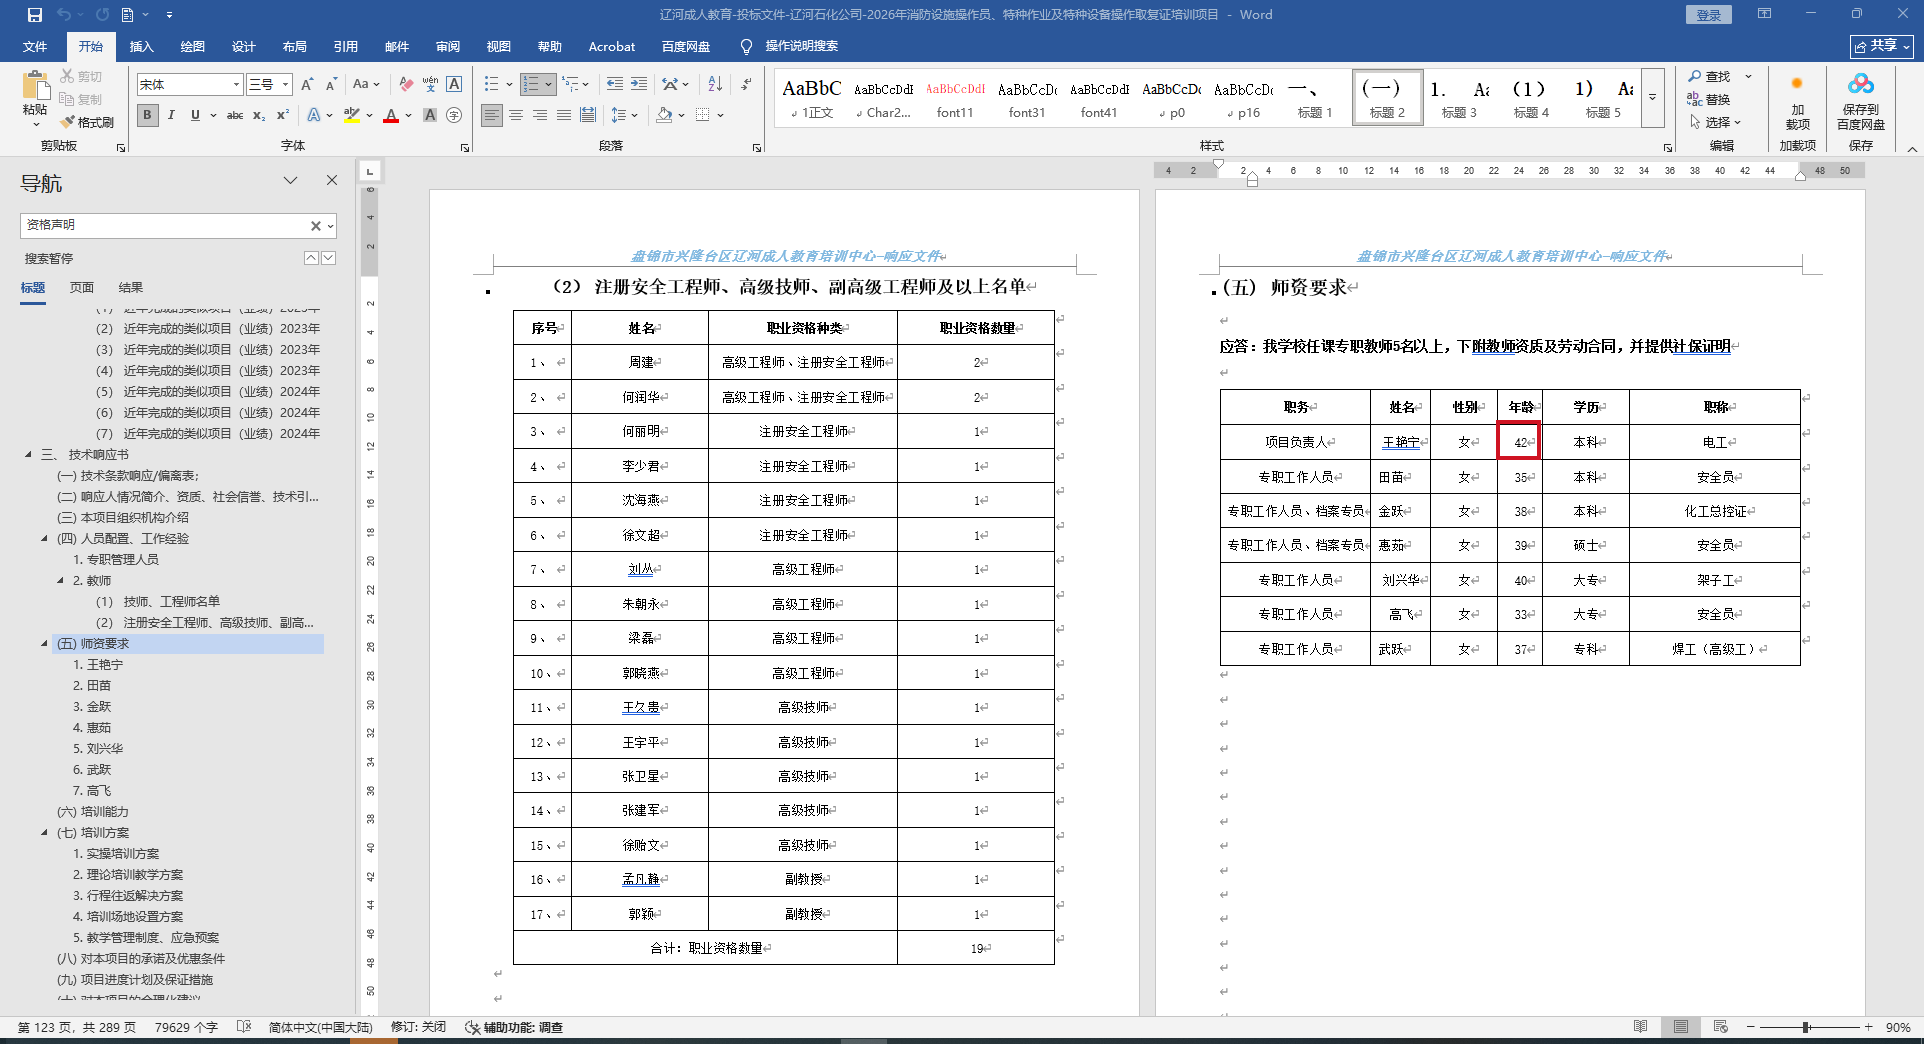Screen dimensions: 1924x1044
Task: Open line spacing dropdown
Action: 624,115
